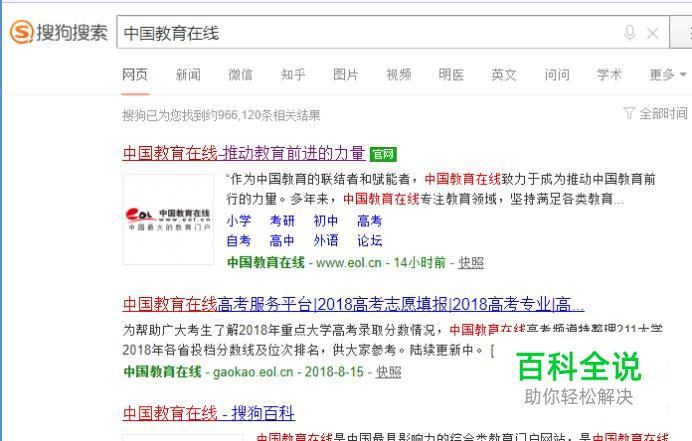Click the 2018-8-15 date text
This screenshot has width=692, height=441.
coord(334,372)
